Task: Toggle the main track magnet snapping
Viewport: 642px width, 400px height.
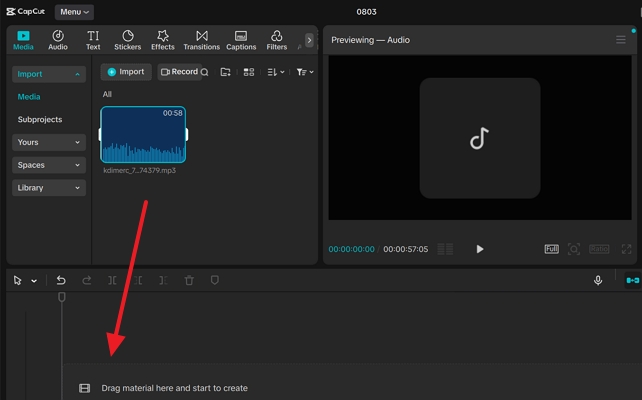Action: pos(633,280)
